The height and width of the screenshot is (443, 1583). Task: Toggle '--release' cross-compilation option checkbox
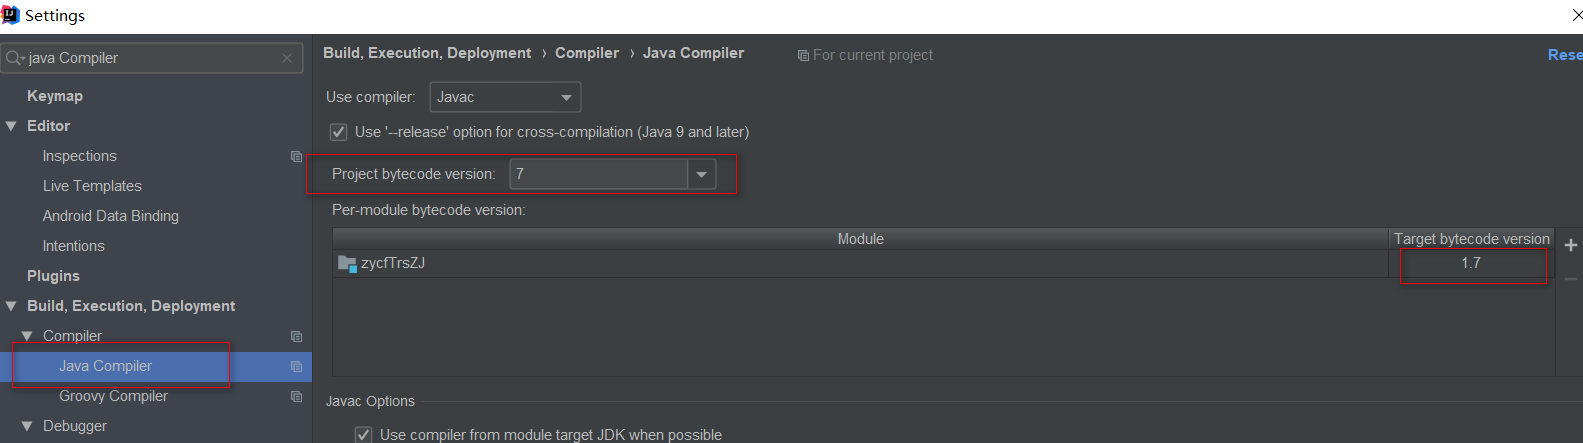pyautogui.click(x=339, y=132)
